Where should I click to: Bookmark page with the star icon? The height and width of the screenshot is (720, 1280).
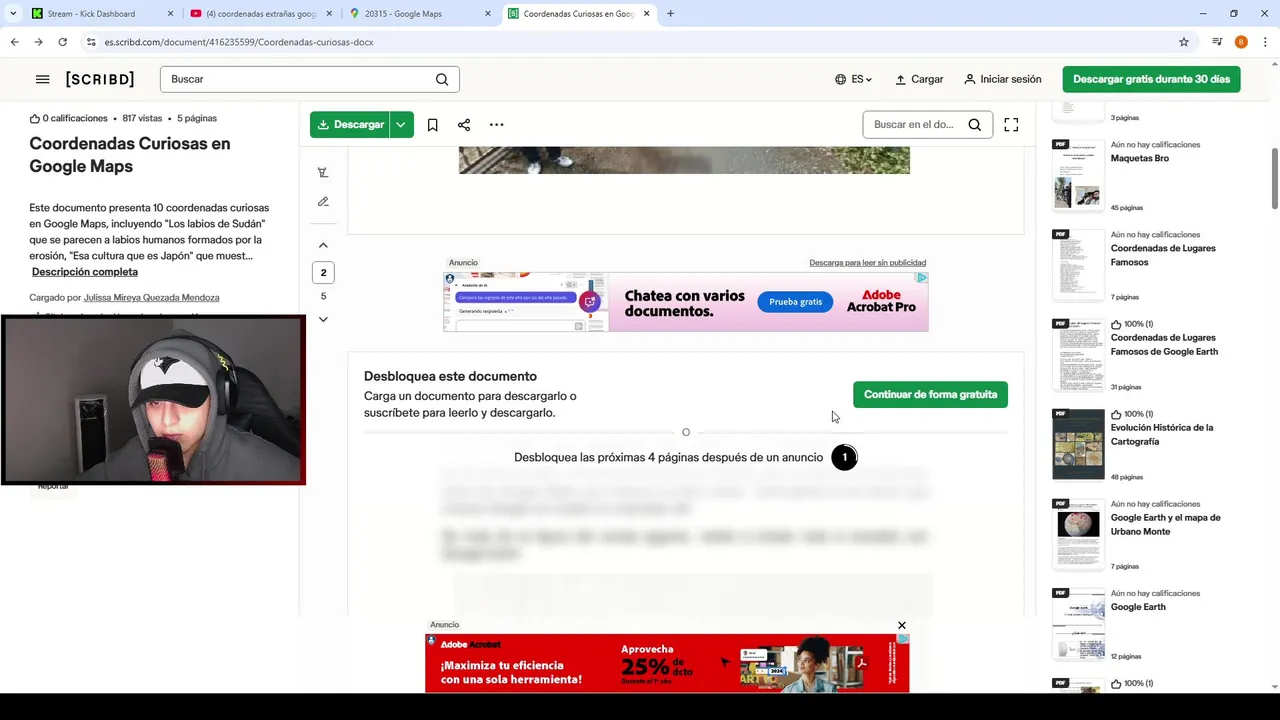pos(1184,42)
